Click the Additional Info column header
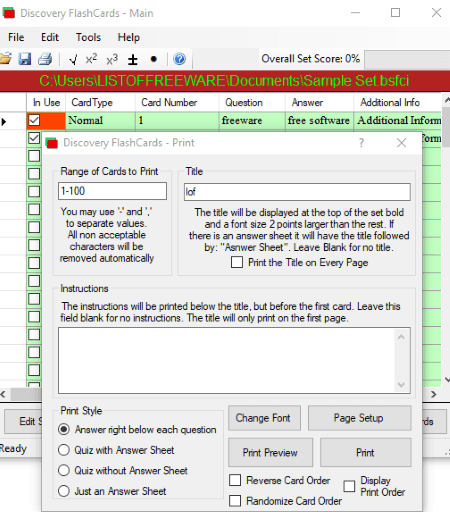 (x=397, y=102)
